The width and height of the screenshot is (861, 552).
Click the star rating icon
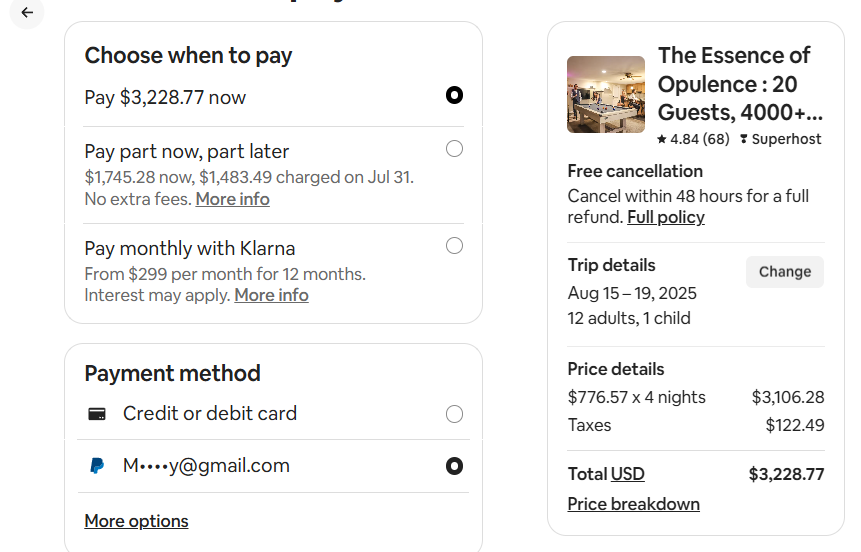pos(662,139)
